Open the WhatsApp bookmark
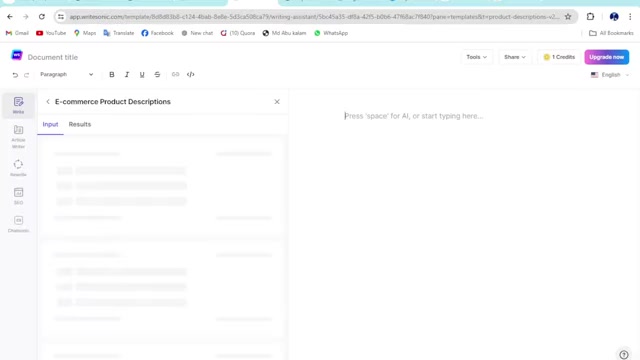 [331, 33]
